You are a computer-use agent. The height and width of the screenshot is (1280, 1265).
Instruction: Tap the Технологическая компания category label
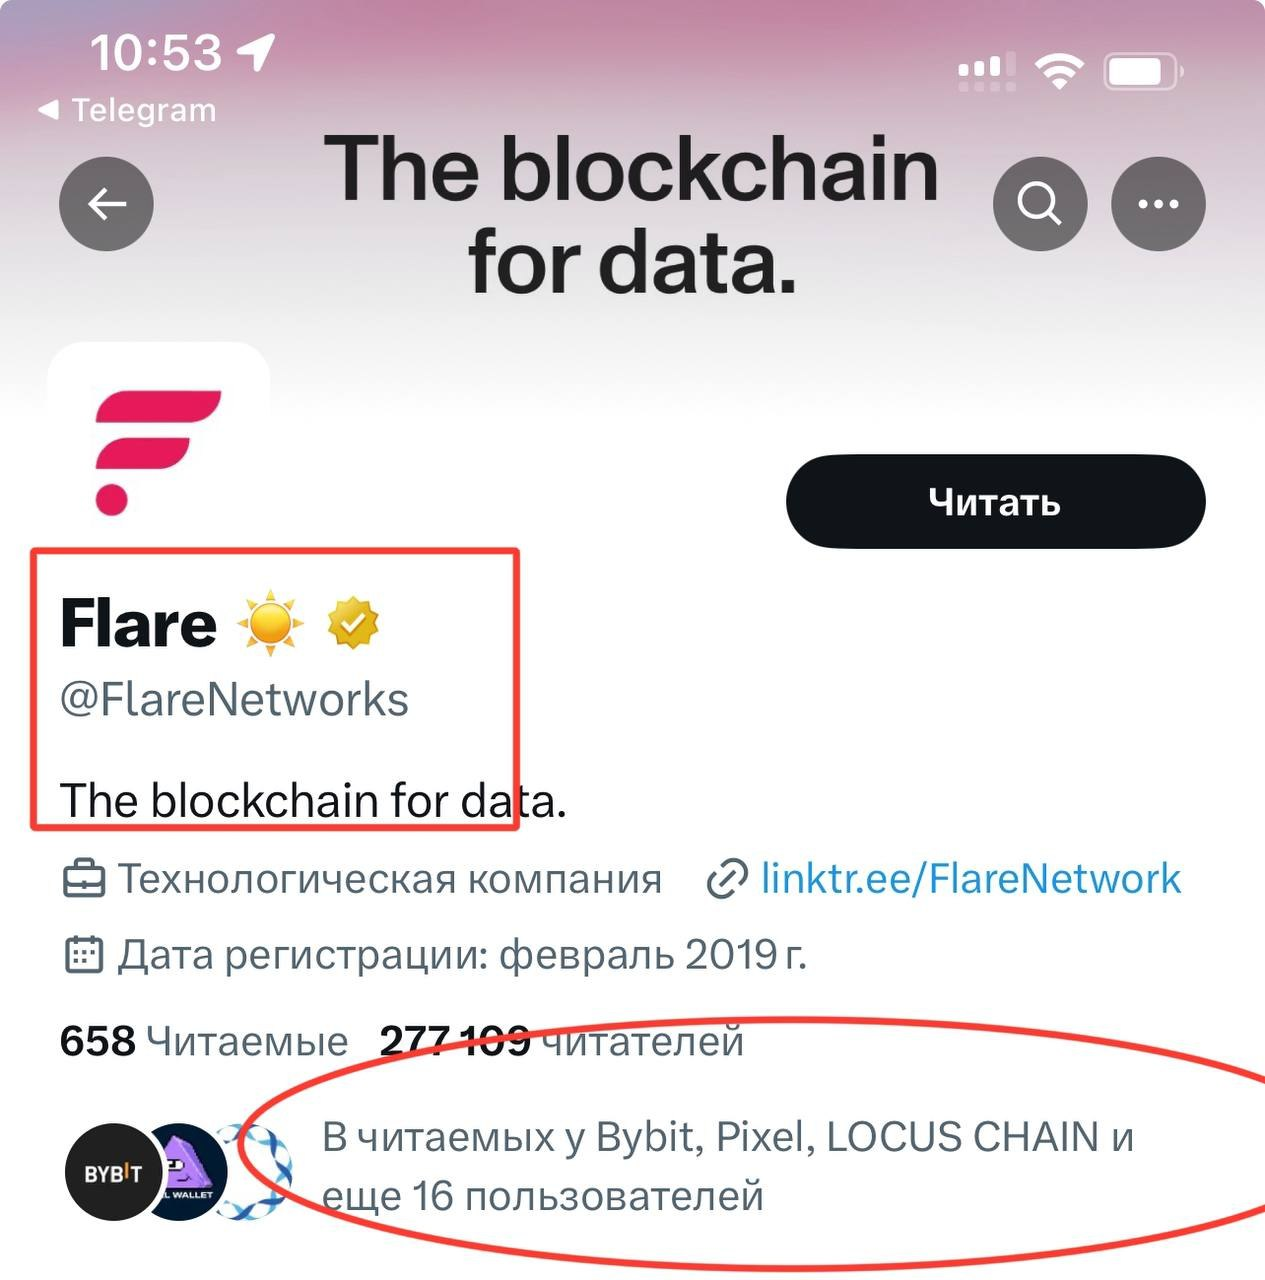[390, 879]
